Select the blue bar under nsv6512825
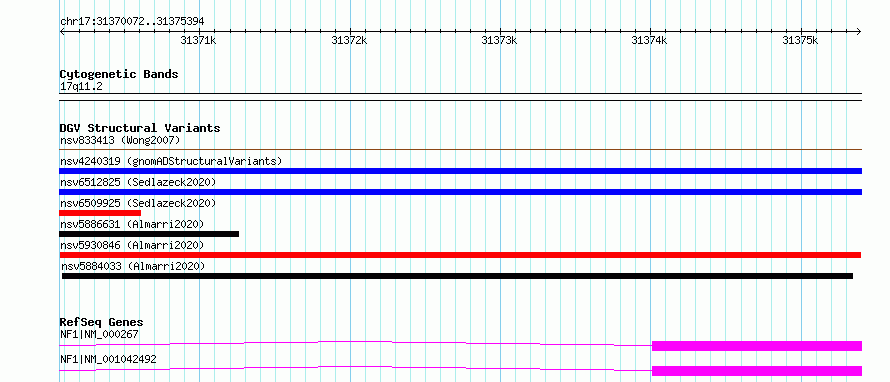This screenshot has height=382, width=890. click(461, 192)
